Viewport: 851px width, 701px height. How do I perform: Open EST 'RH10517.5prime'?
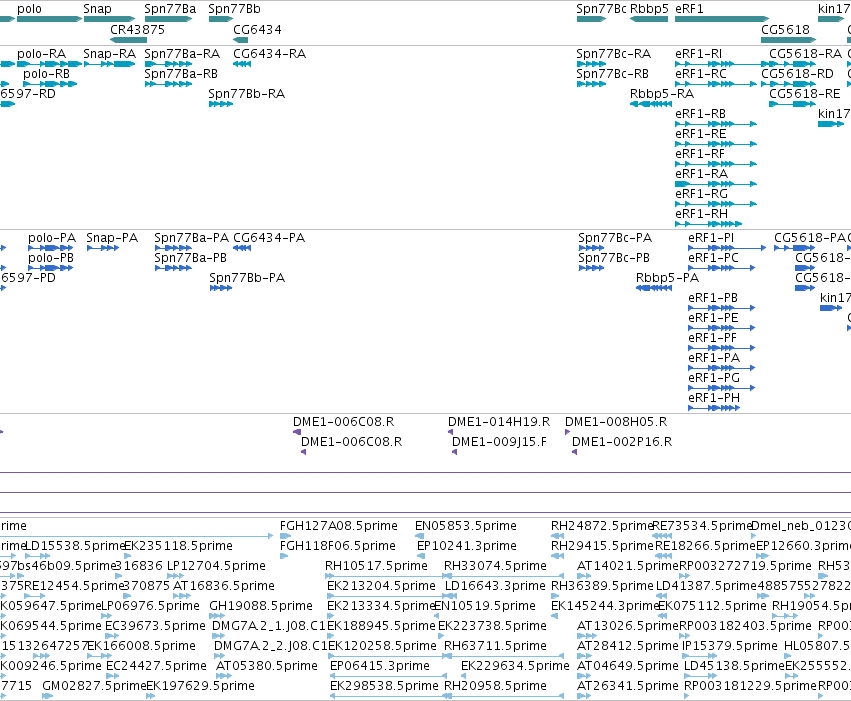coord(376,566)
